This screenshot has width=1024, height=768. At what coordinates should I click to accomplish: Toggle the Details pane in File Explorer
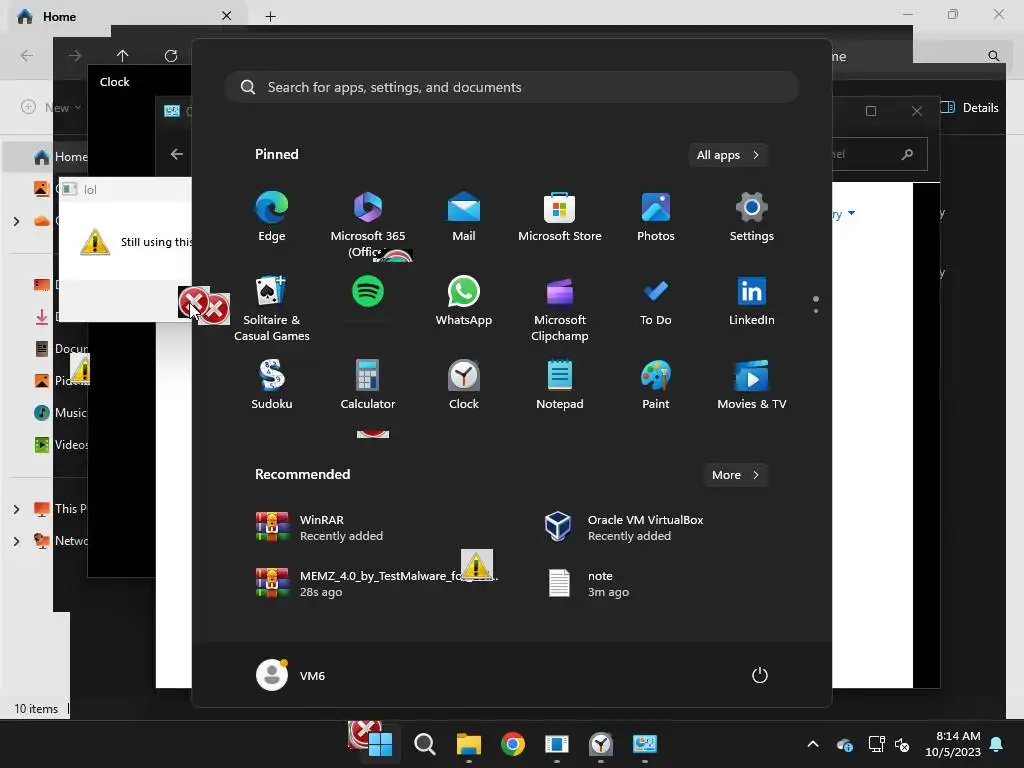click(970, 108)
